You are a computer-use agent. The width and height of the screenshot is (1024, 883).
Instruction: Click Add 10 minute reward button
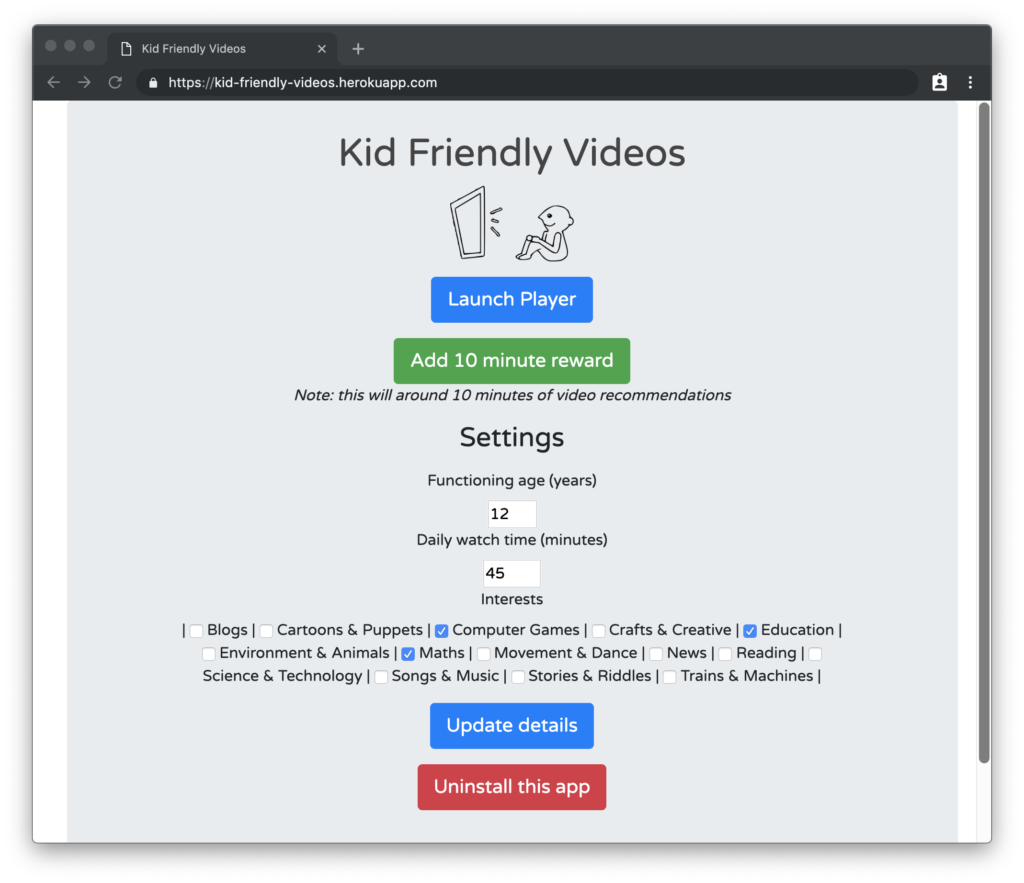pos(511,361)
